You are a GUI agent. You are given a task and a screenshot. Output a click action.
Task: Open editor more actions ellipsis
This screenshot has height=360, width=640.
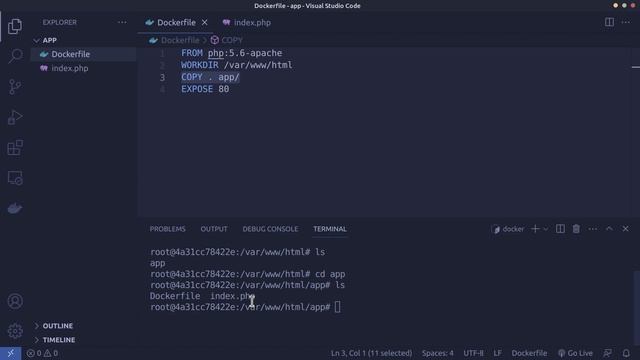(x=626, y=22)
